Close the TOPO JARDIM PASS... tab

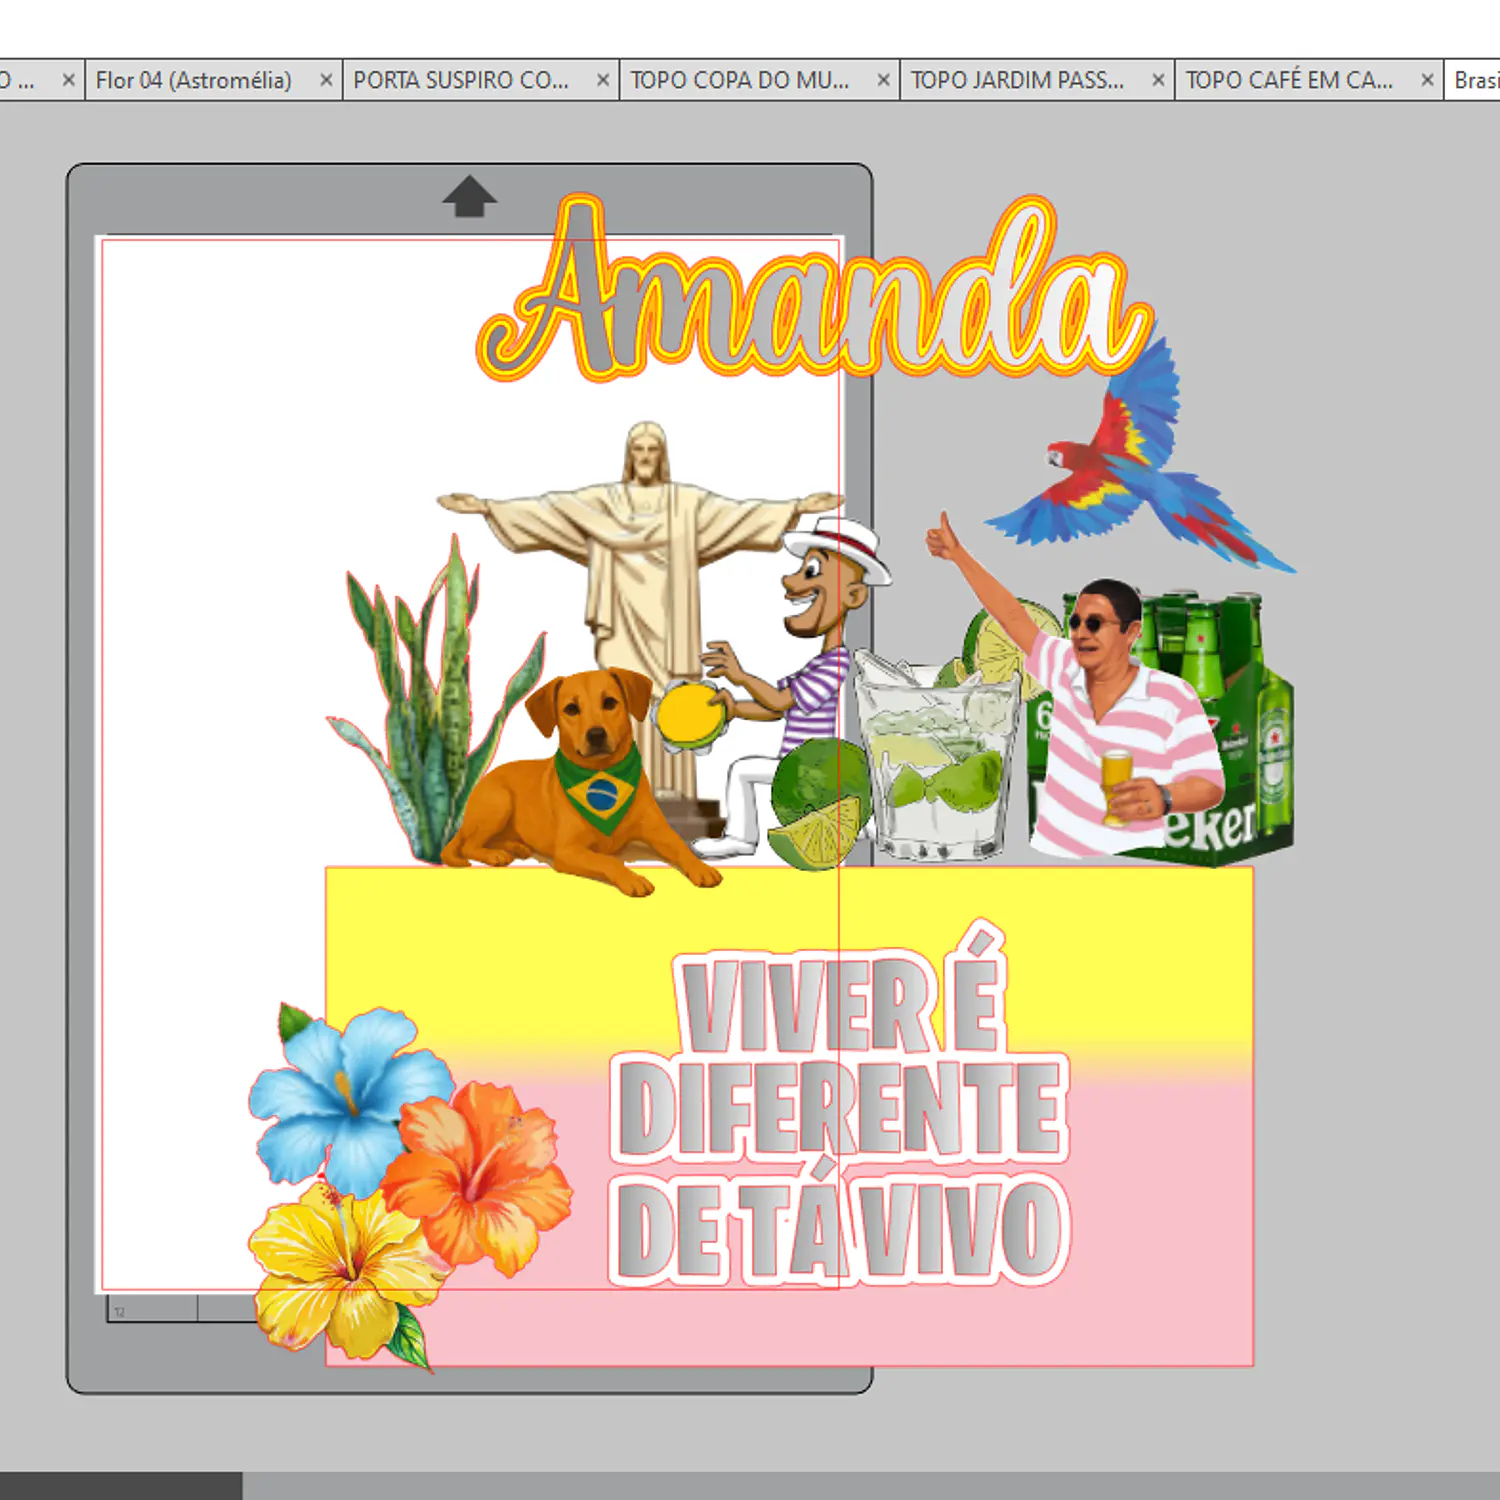(1158, 80)
